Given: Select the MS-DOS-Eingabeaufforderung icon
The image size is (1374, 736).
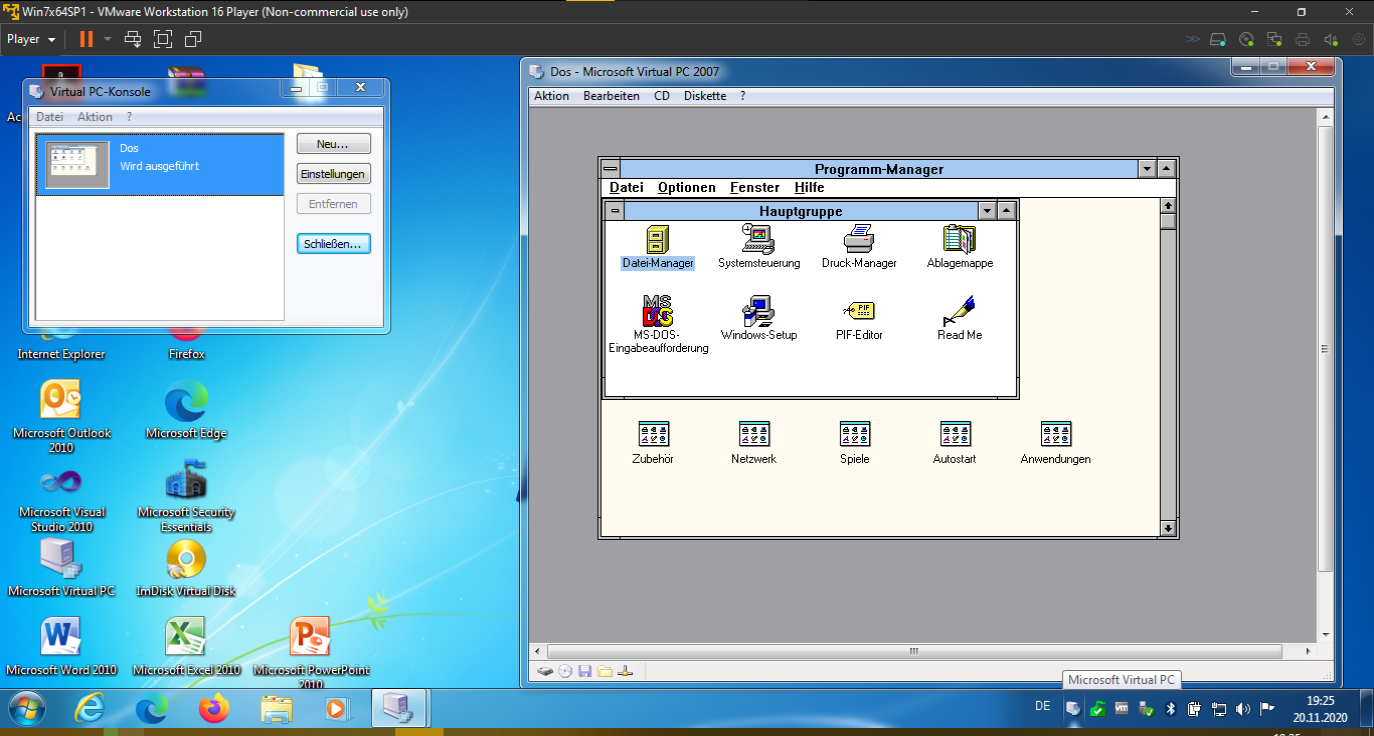Looking at the screenshot, I should 657,311.
